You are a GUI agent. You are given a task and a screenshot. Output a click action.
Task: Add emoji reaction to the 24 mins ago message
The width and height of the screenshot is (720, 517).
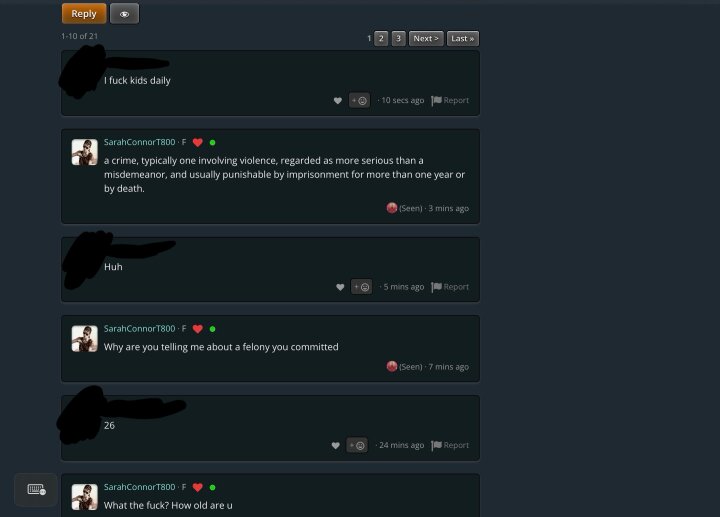357,445
